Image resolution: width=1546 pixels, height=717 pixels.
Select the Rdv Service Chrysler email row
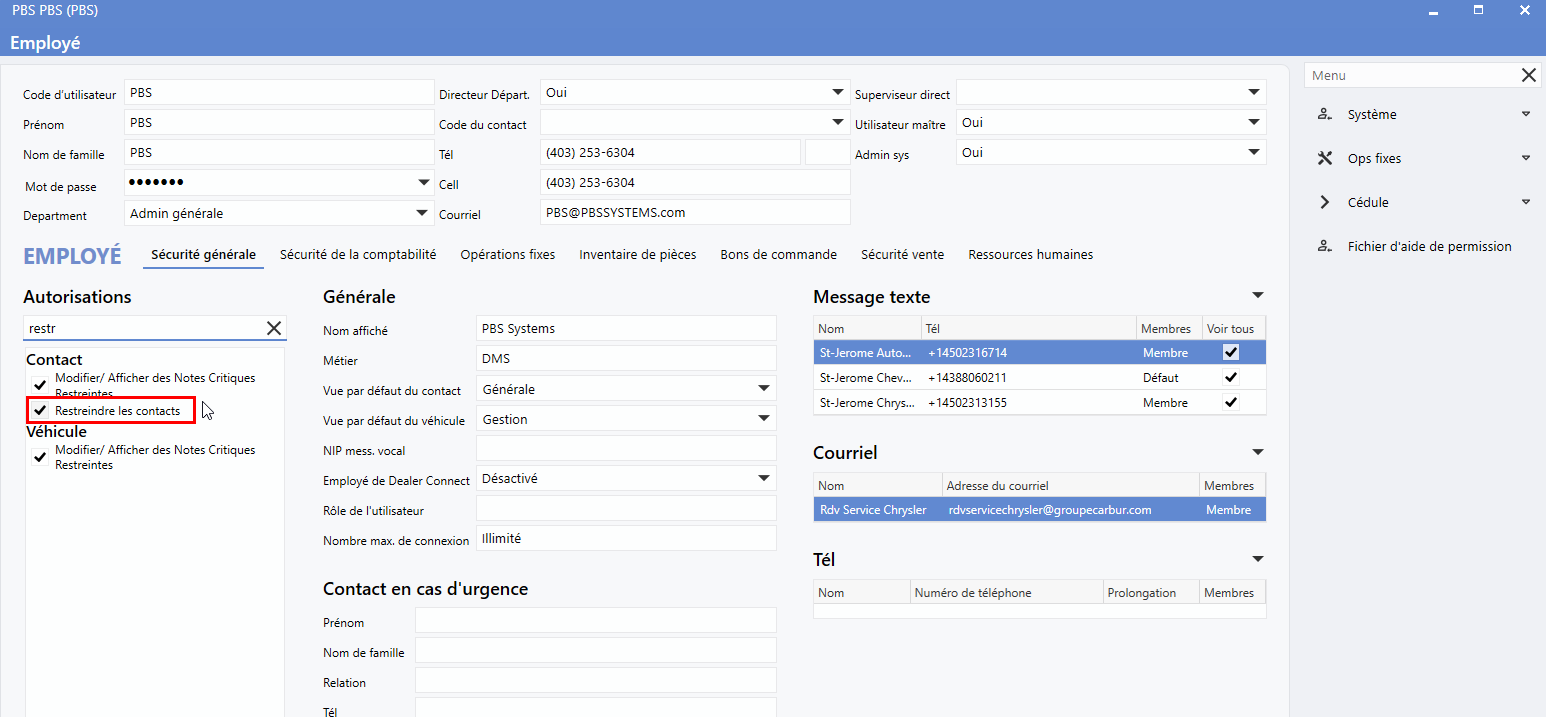click(1039, 510)
